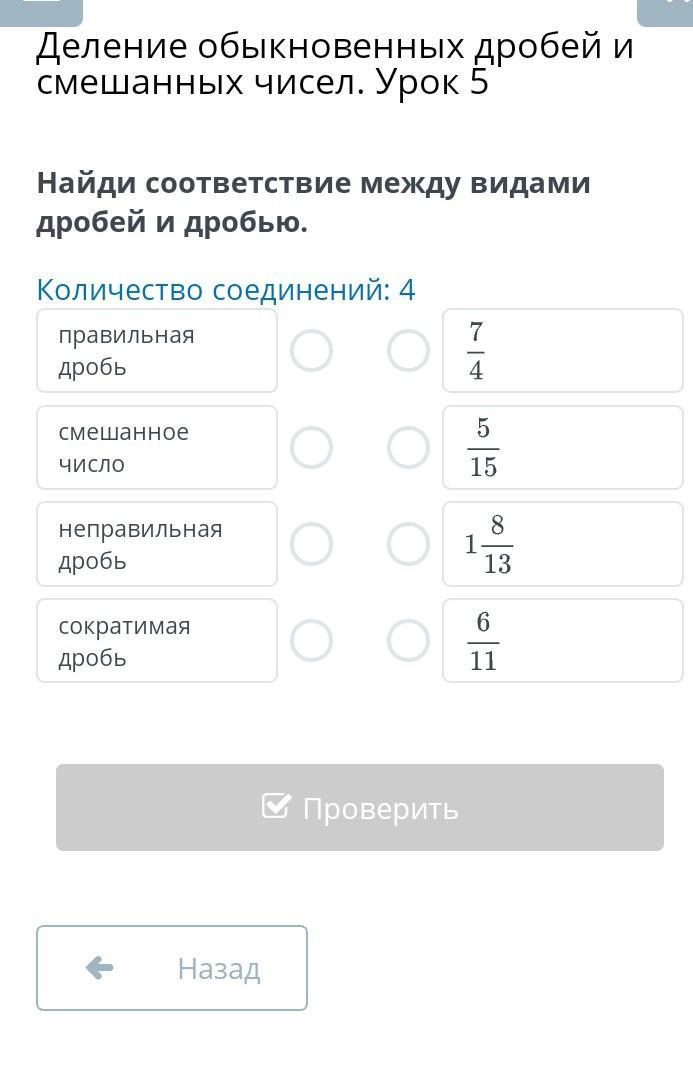The width and height of the screenshot is (693, 1070).
Task: Click the 7/4 fraction card
Action: click(563, 351)
